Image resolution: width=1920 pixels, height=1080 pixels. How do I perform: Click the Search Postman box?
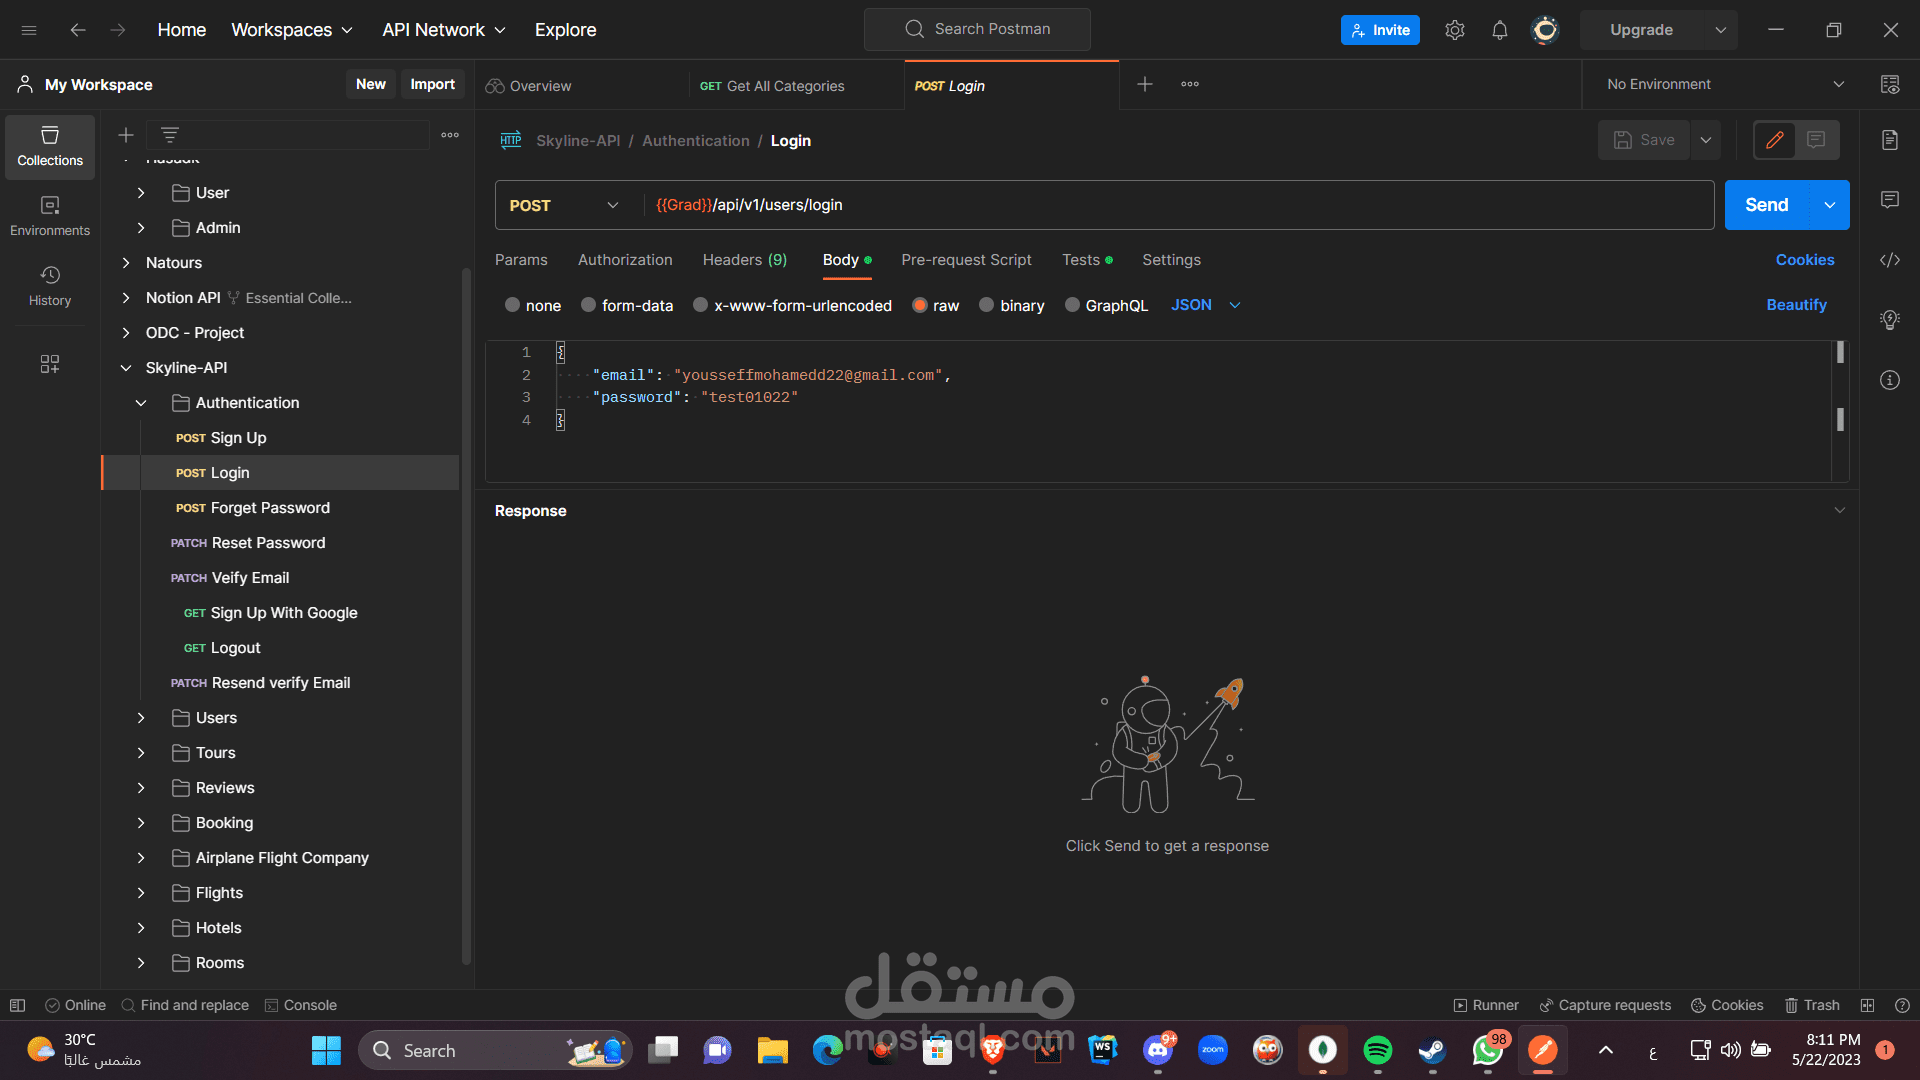[x=977, y=29]
